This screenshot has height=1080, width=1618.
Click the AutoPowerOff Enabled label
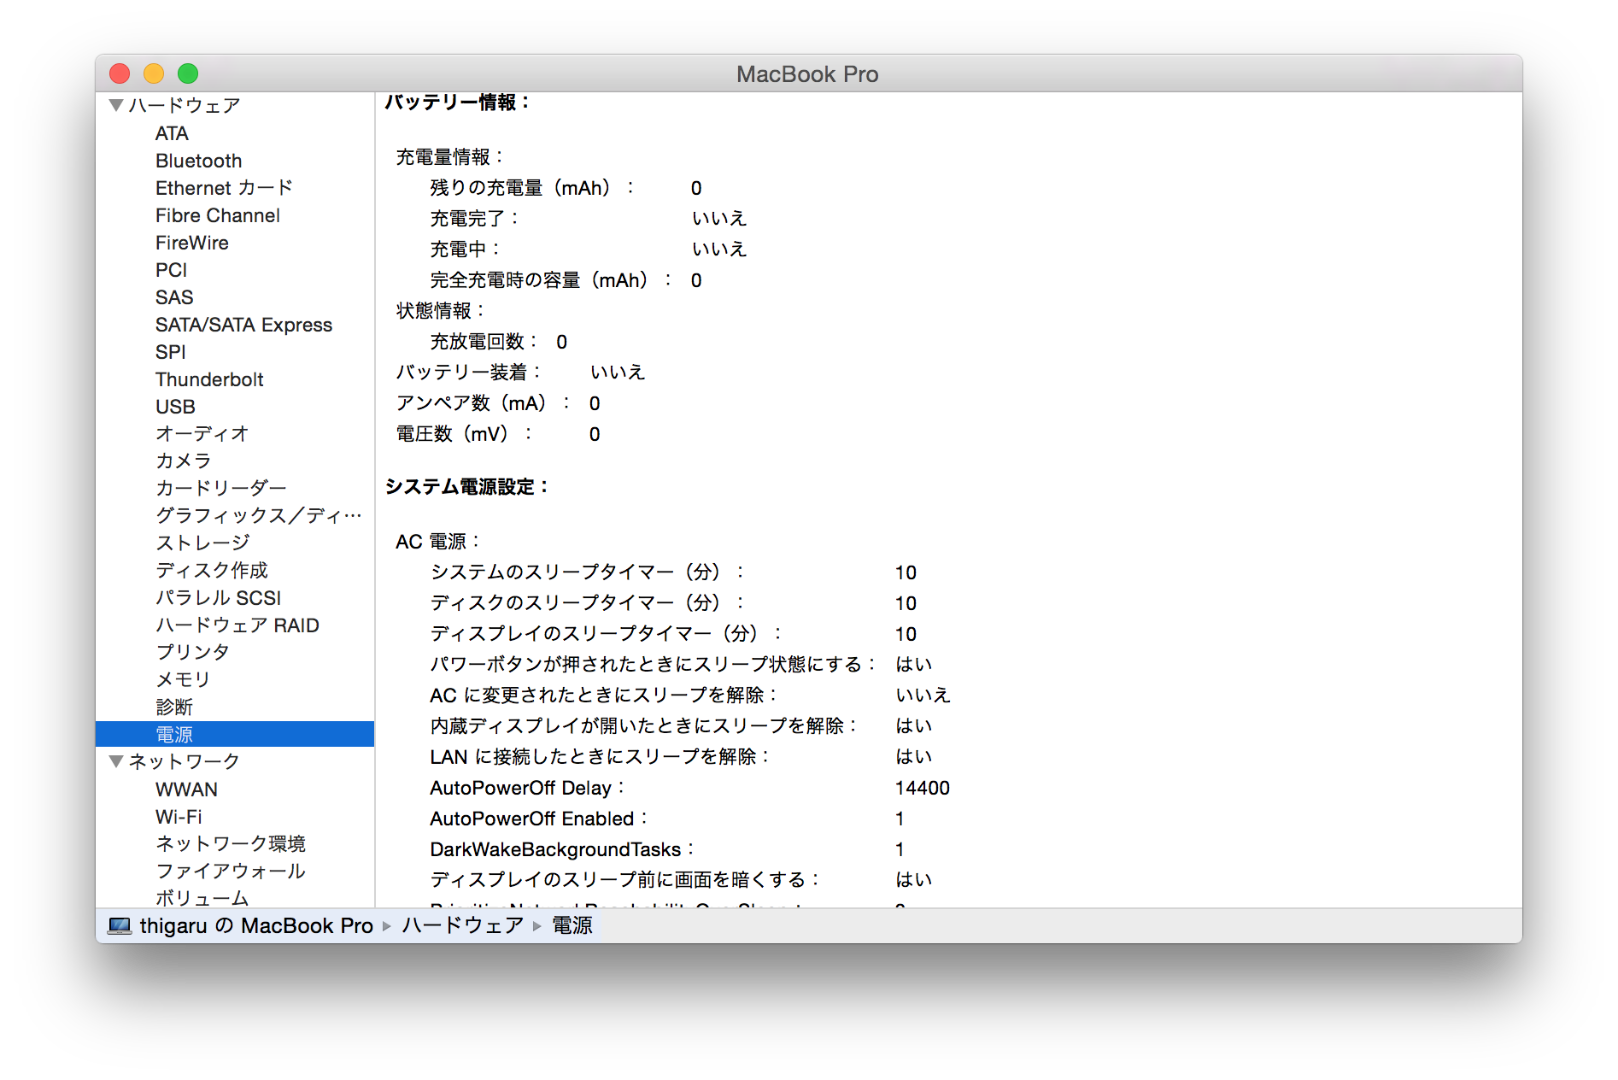pyautogui.click(x=539, y=819)
